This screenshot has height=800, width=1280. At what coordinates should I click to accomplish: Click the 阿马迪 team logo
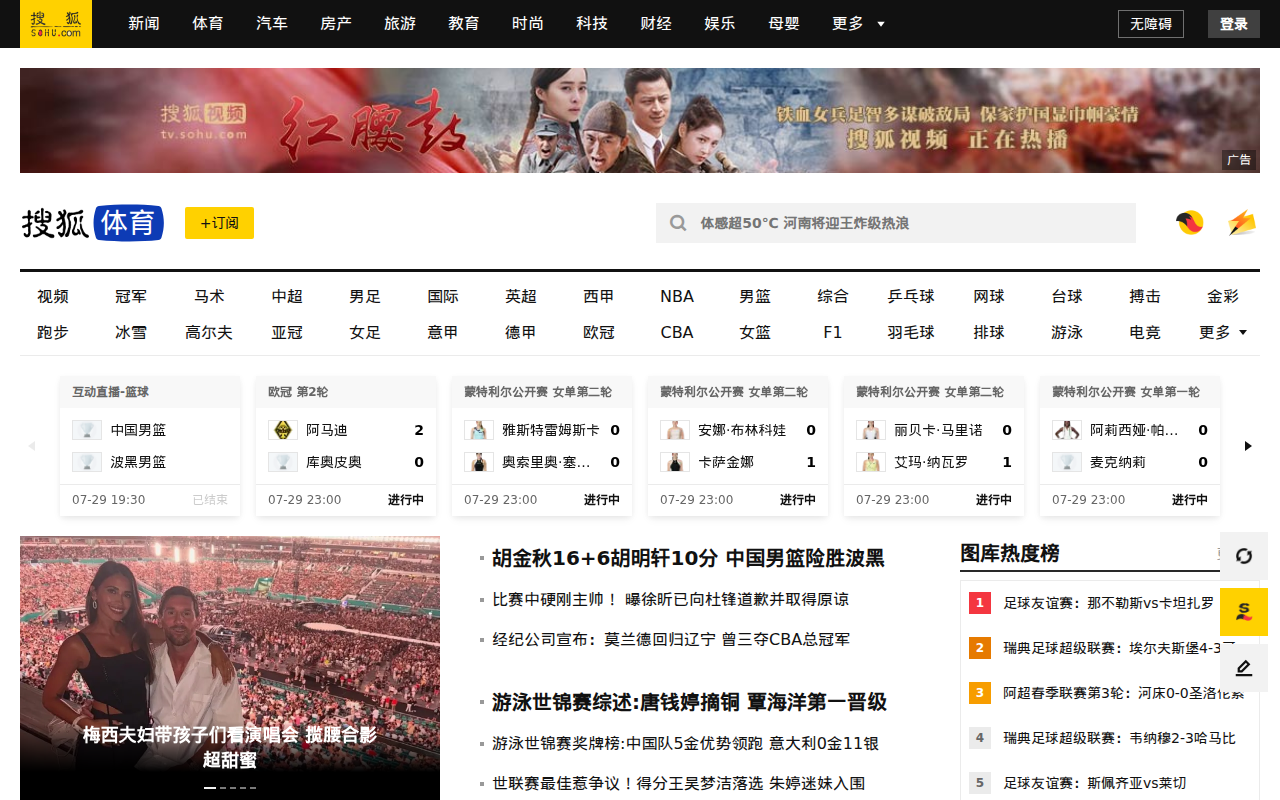pos(283,430)
